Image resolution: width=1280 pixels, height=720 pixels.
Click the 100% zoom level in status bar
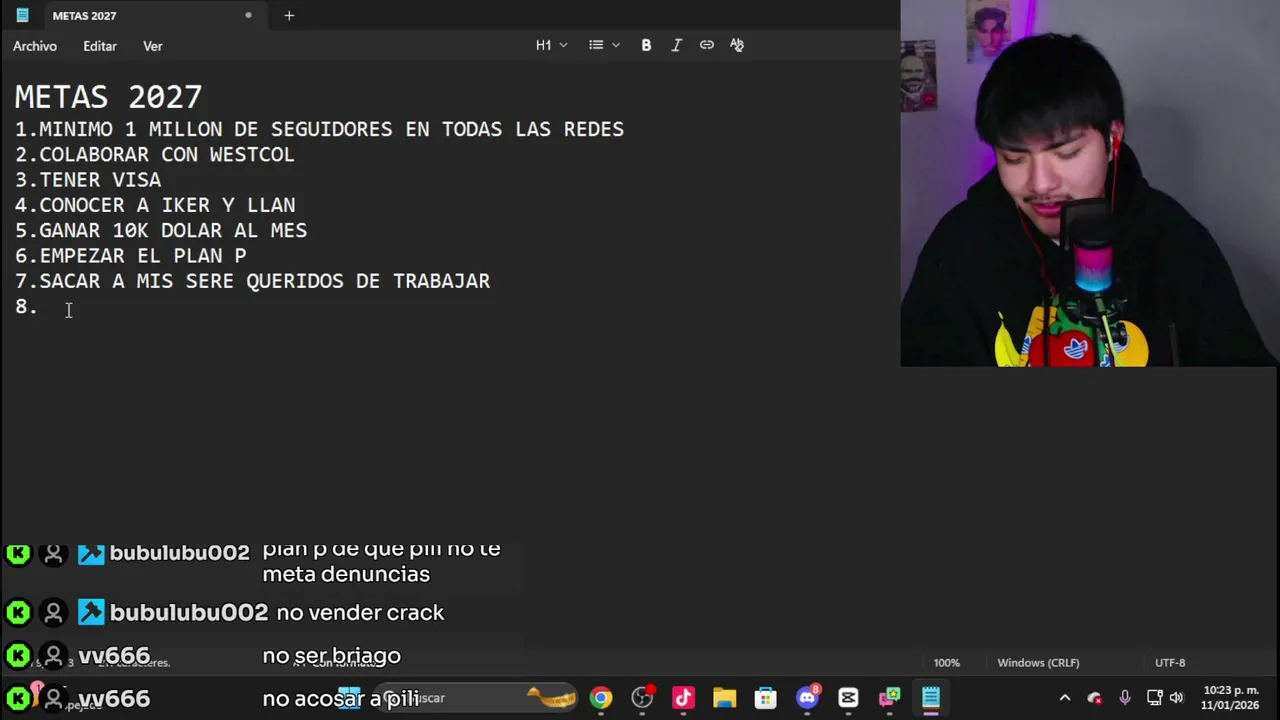tap(946, 662)
